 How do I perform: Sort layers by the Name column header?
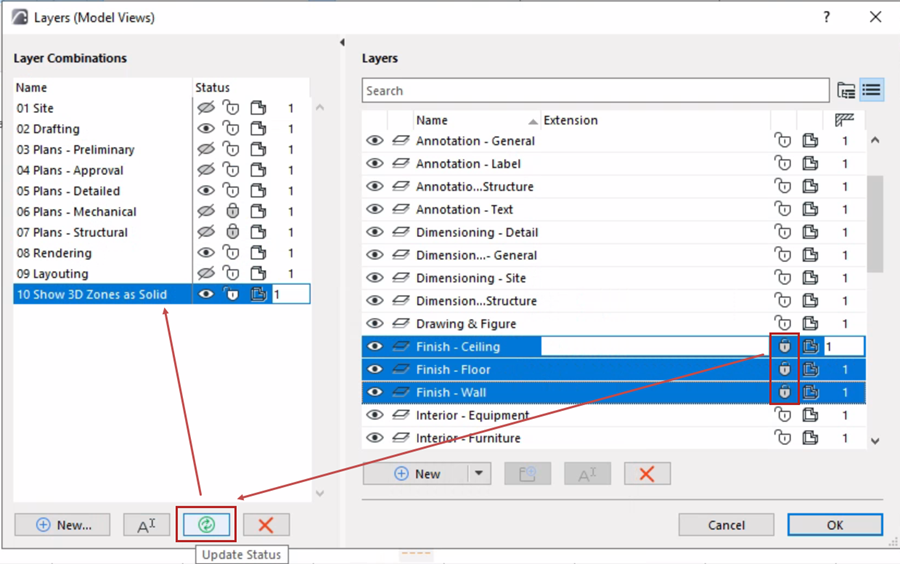[x=476, y=120]
